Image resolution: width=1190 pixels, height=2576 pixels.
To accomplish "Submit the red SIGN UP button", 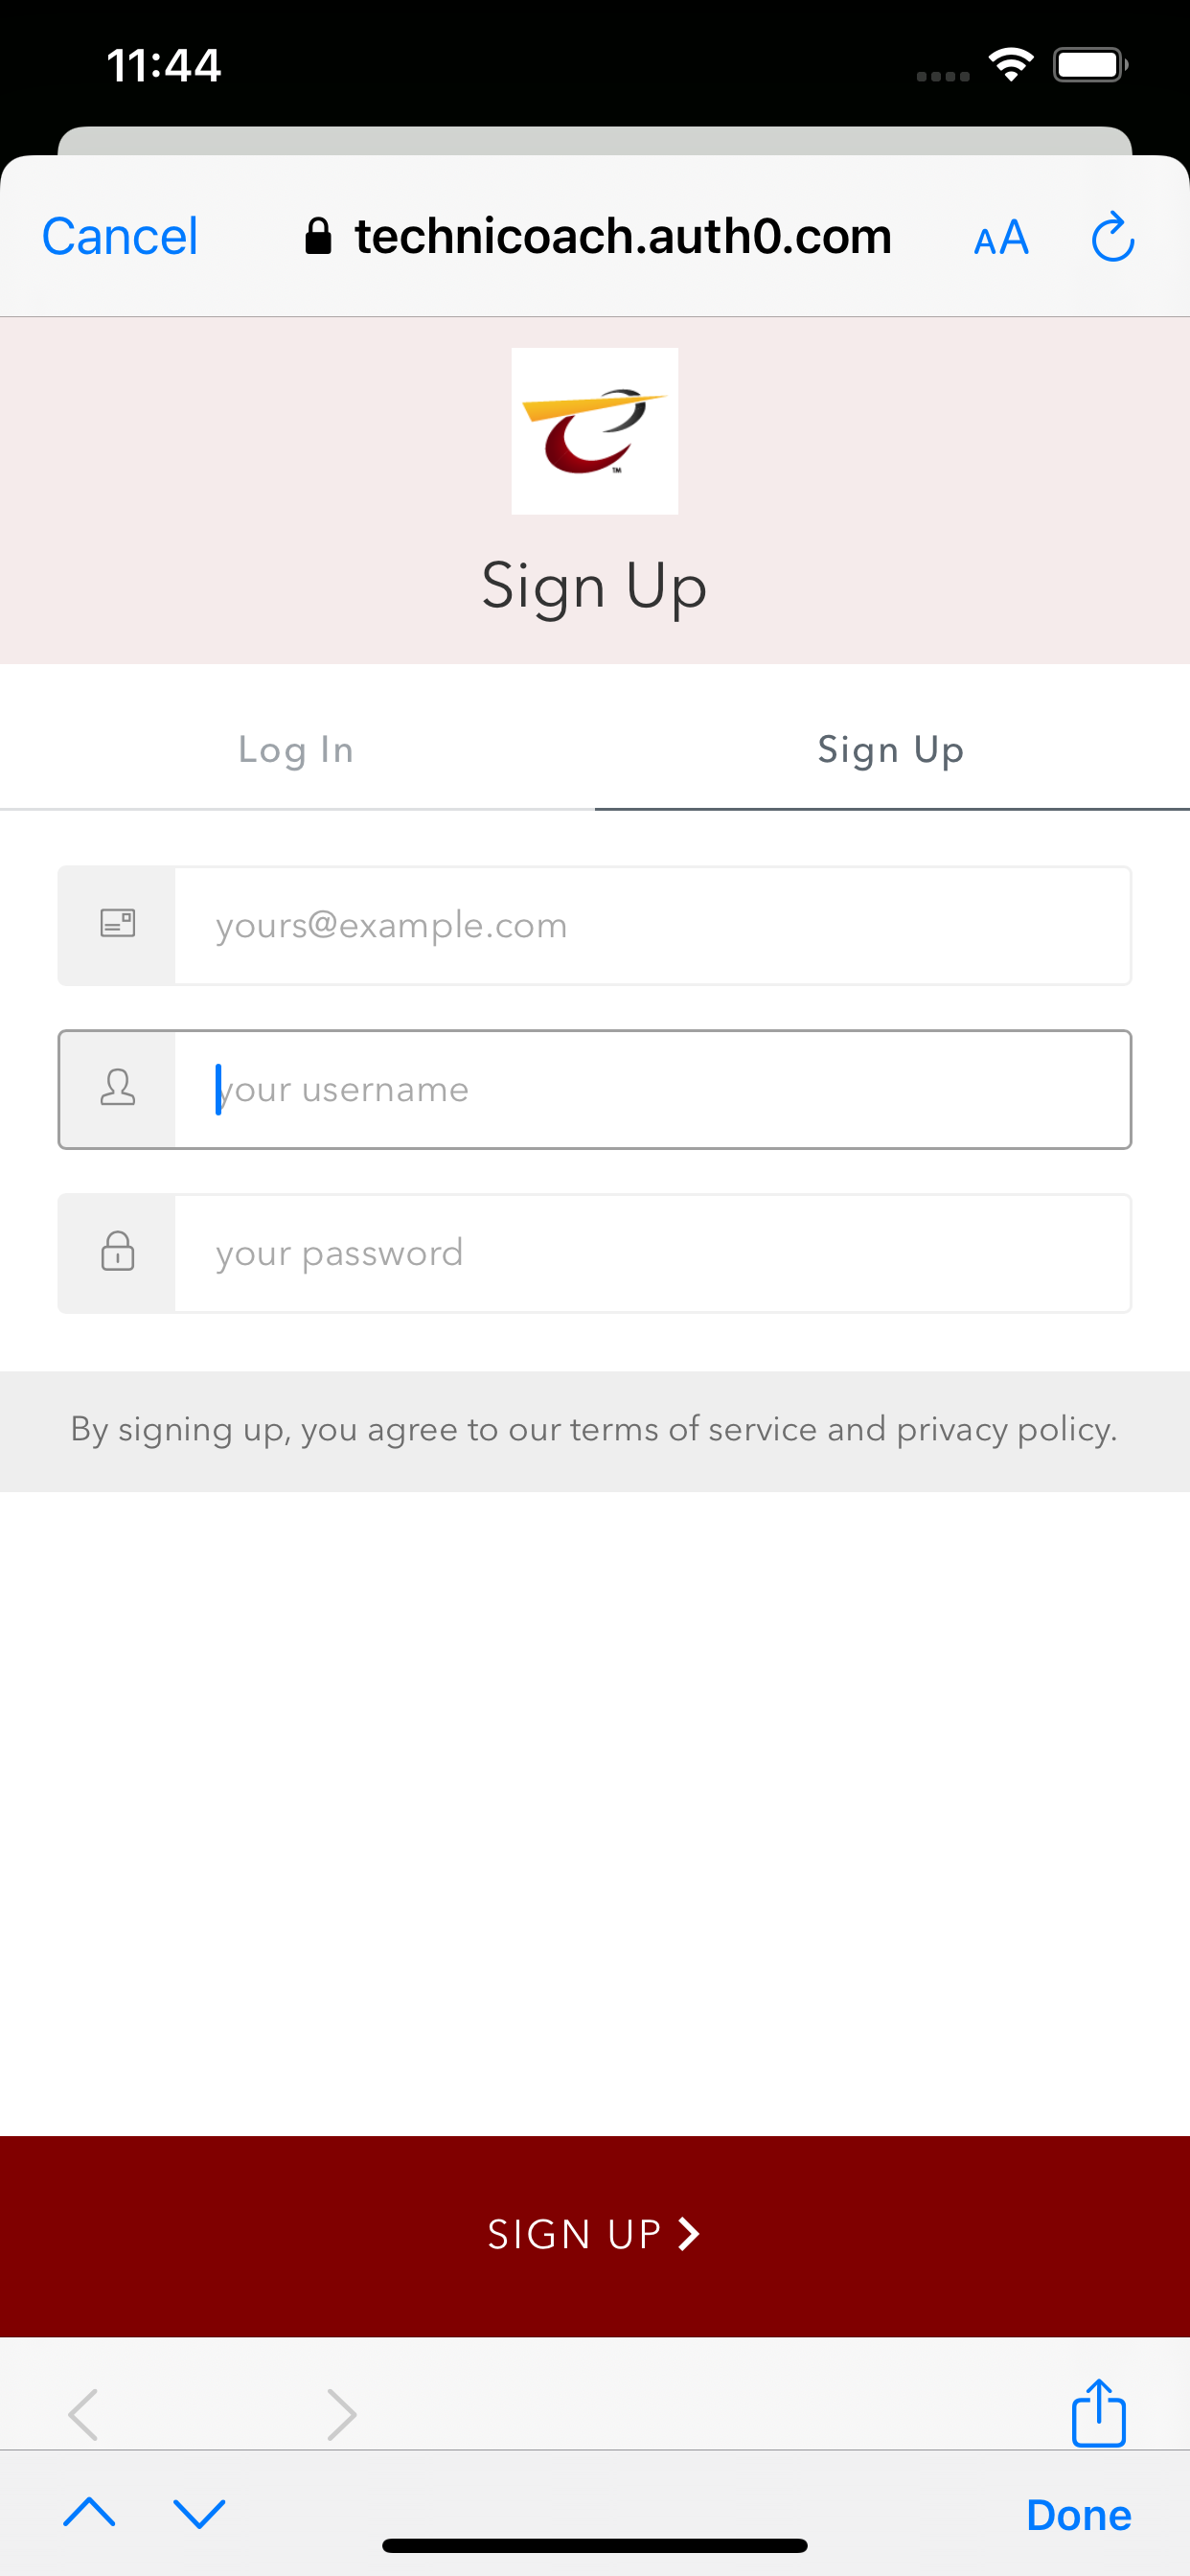I will click(595, 2235).
